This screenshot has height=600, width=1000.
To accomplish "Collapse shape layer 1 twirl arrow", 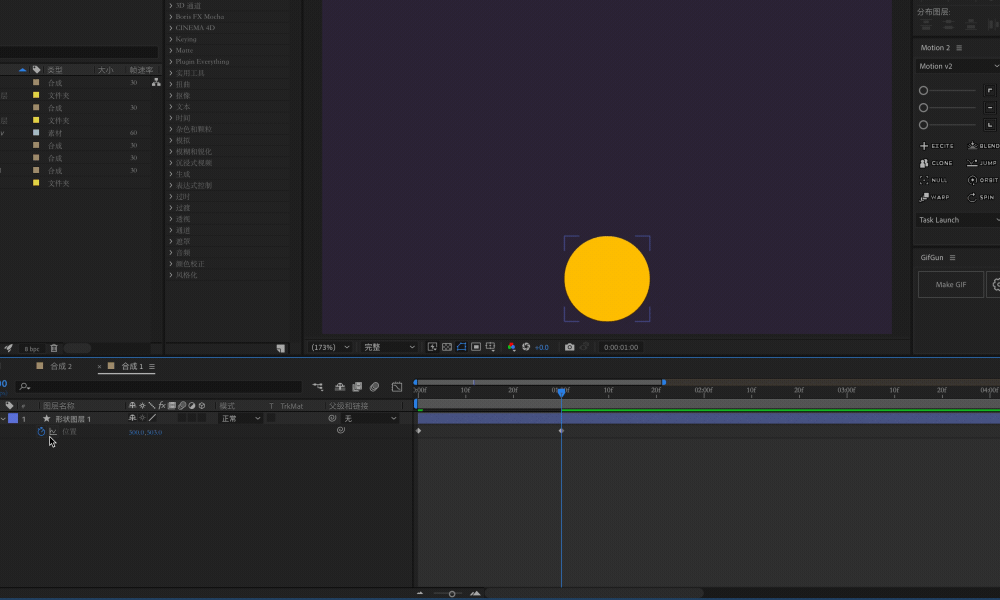I will 3,419.
